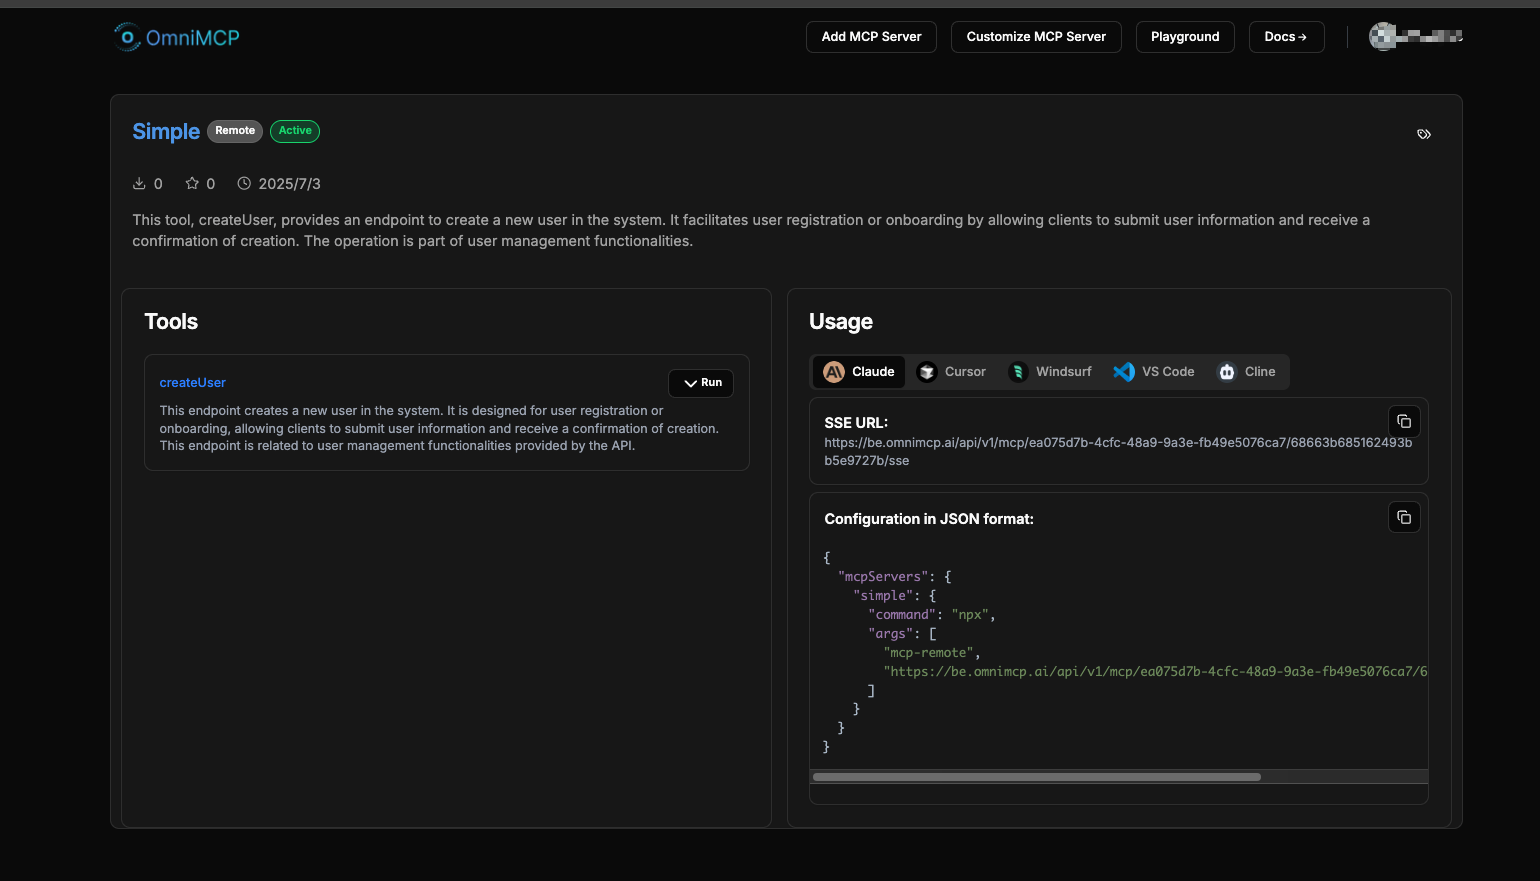The width and height of the screenshot is (1540, 881).
Task: Click the horizontal scrollbar under JSON config
Action: (x=1036, y=777)
